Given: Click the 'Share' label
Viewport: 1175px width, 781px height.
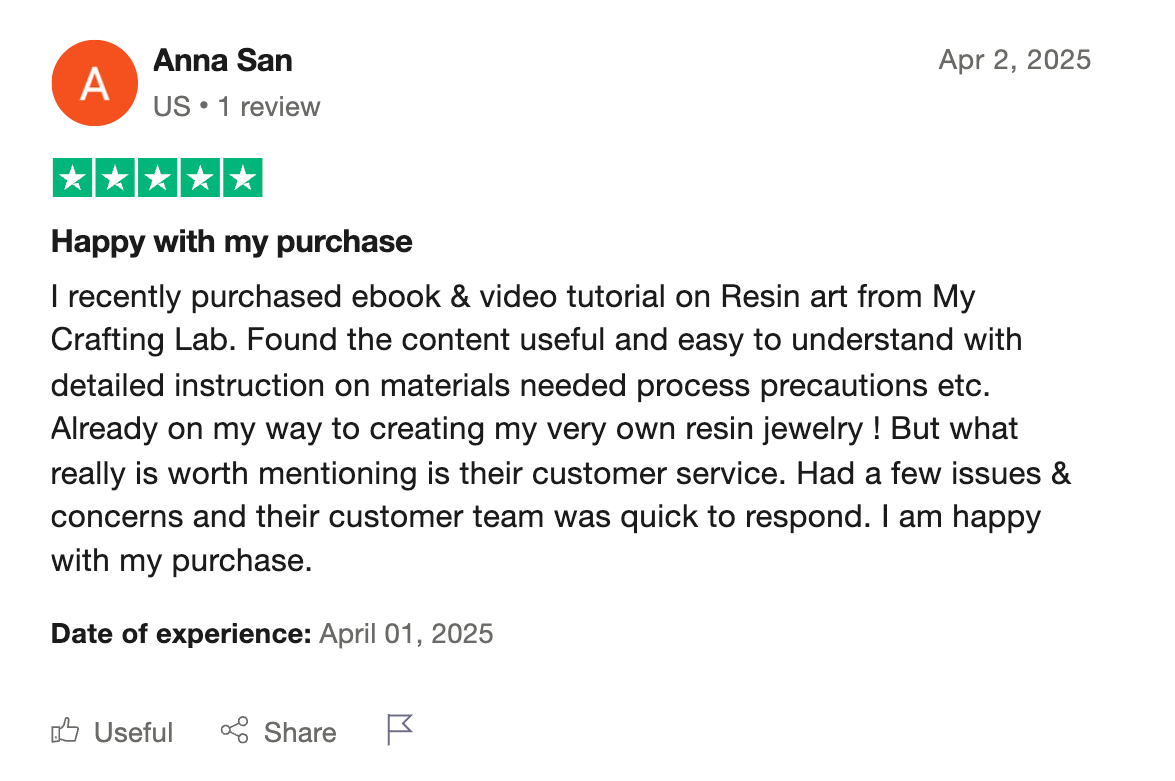Looking at the screenshot, I should 299,732.
